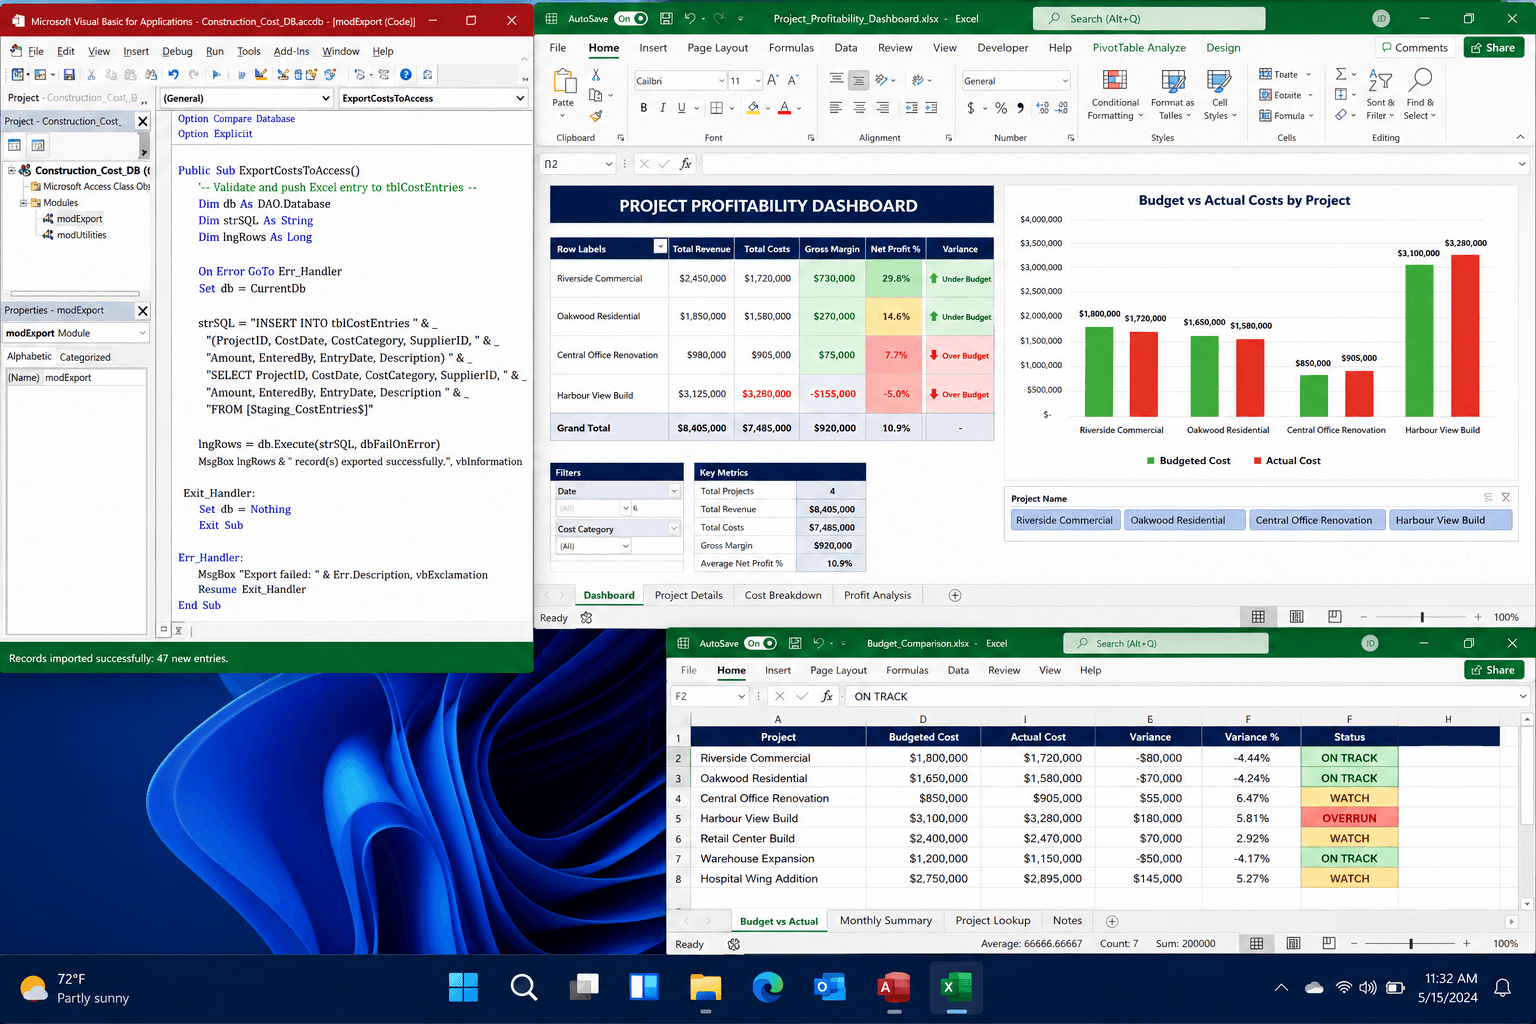The width and height of the screenshot is (1536, 1024).
Task: Click the Font Color red swatch button
Action: [x=785, y=108]
